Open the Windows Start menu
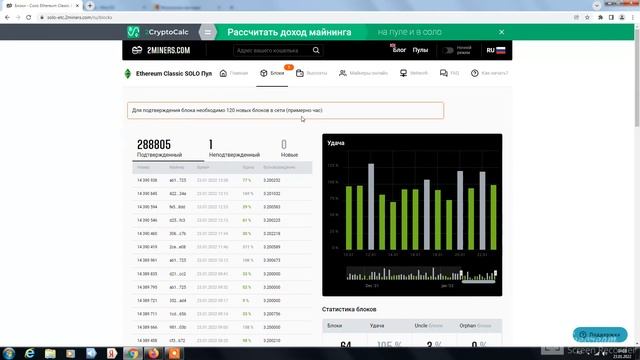Image resolution: width=640 pixels, height=360 pixels. 9,353
